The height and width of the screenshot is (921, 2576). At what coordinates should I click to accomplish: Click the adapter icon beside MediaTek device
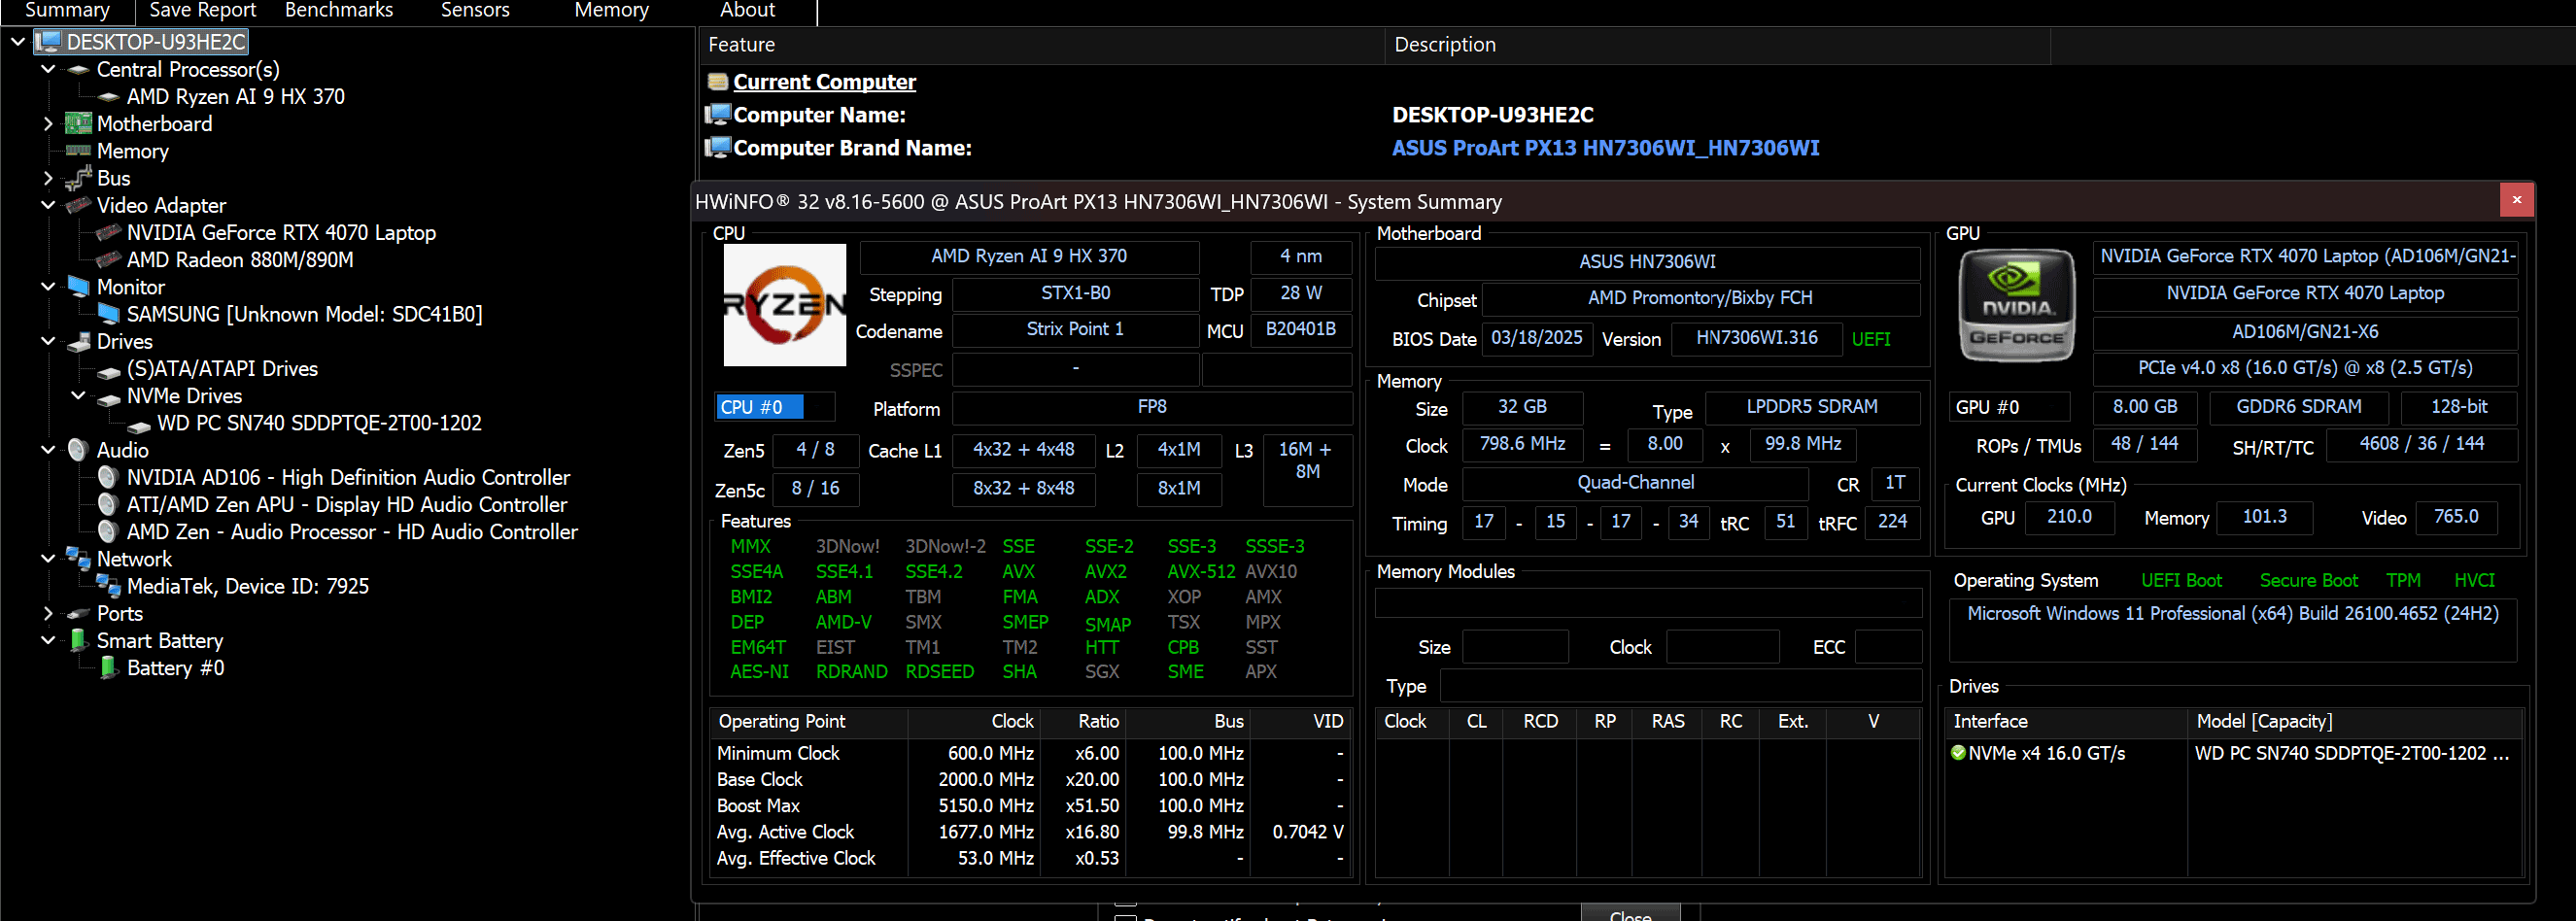point(108,586)
